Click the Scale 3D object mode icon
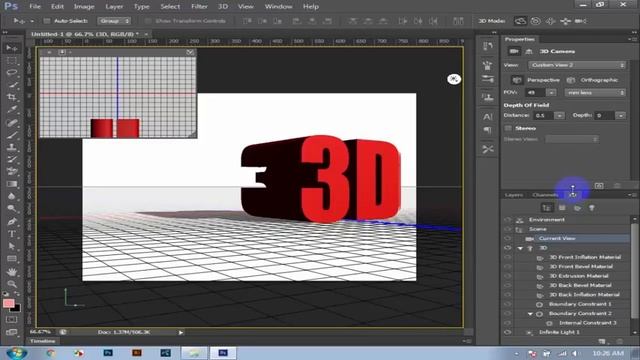The height and width of the screenshot is (360, 640). pos(580,21)
